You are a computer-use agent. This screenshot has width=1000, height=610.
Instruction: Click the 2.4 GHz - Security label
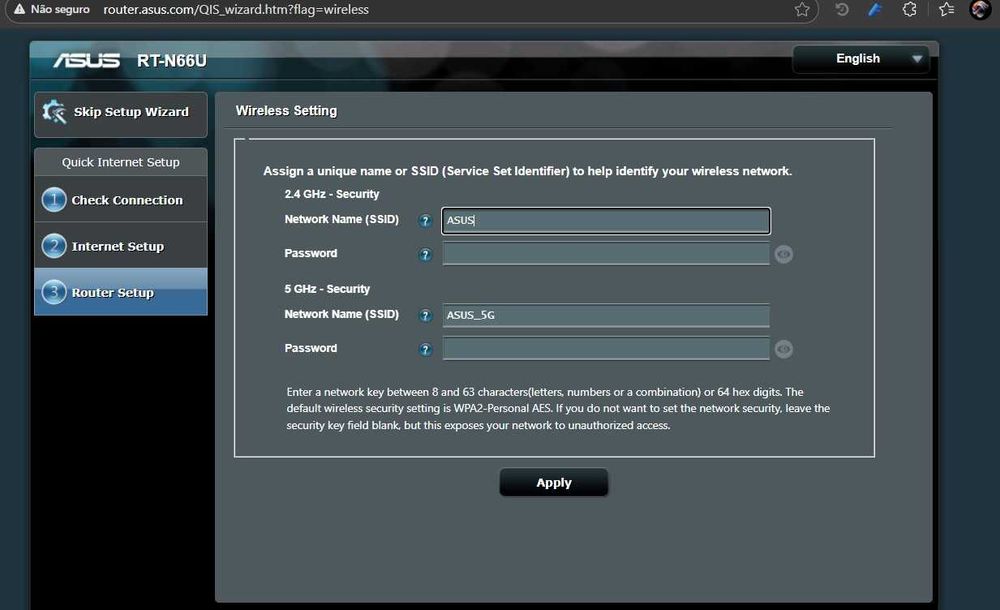pyautogui.click(x=332, y=194)
